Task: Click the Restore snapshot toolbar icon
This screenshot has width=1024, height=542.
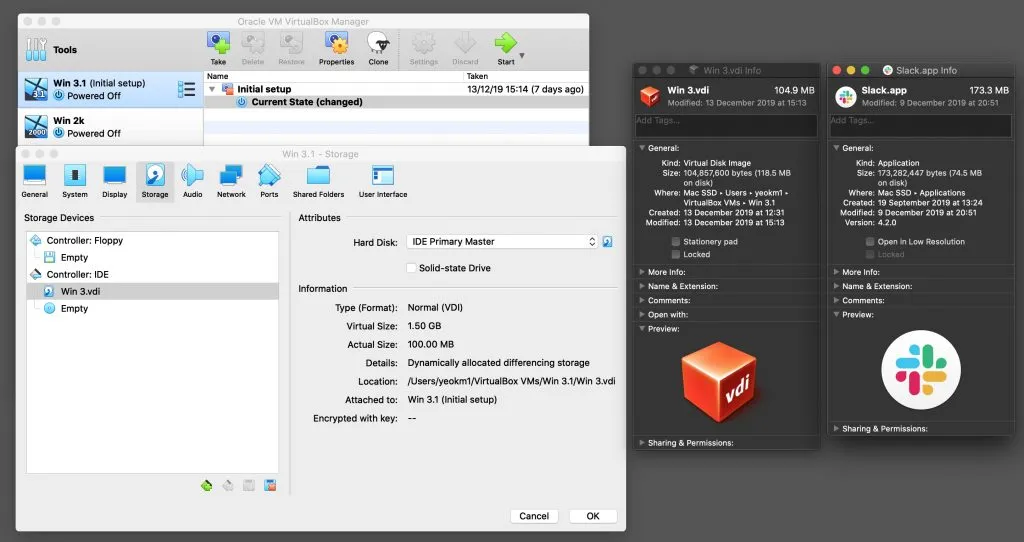Action: pyautogui.click(x=291, y=44)
